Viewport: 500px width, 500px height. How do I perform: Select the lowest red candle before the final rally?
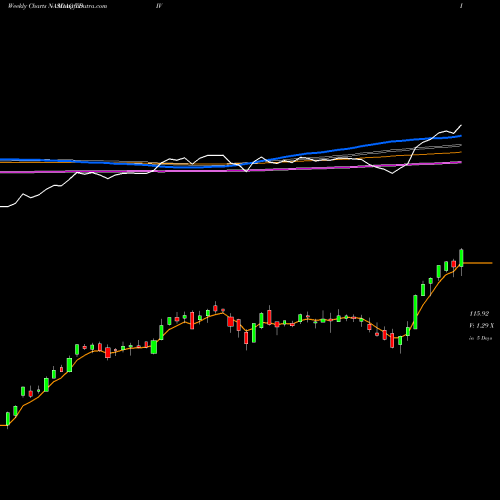[x=392, y=340]
